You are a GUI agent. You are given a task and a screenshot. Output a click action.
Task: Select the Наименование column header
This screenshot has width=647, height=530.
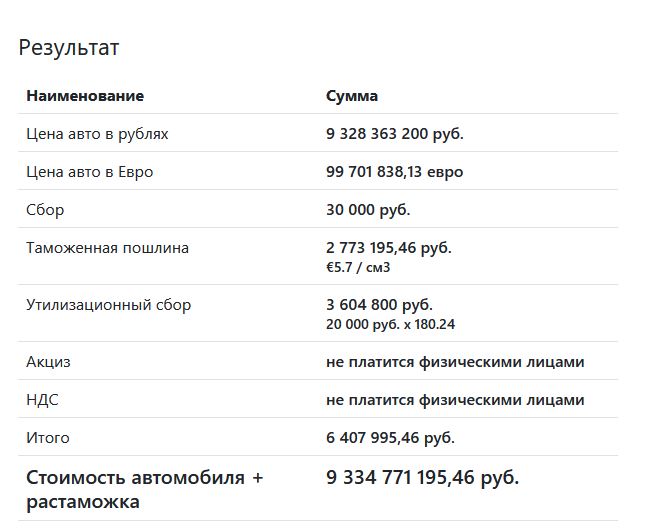tap(85, 96)
